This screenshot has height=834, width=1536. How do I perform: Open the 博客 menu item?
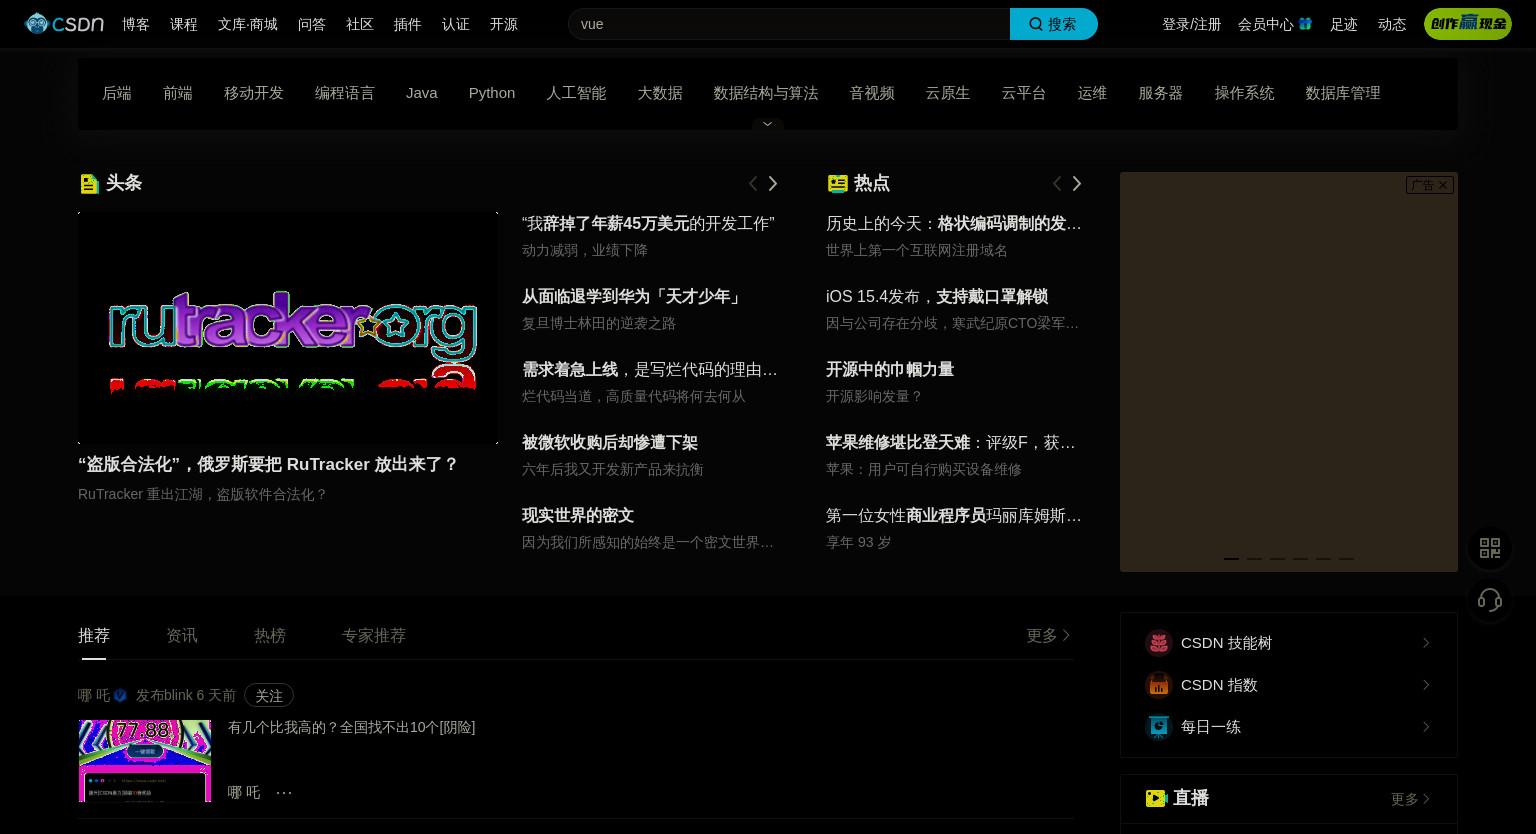pyautogui.click(x=136, y=24)
